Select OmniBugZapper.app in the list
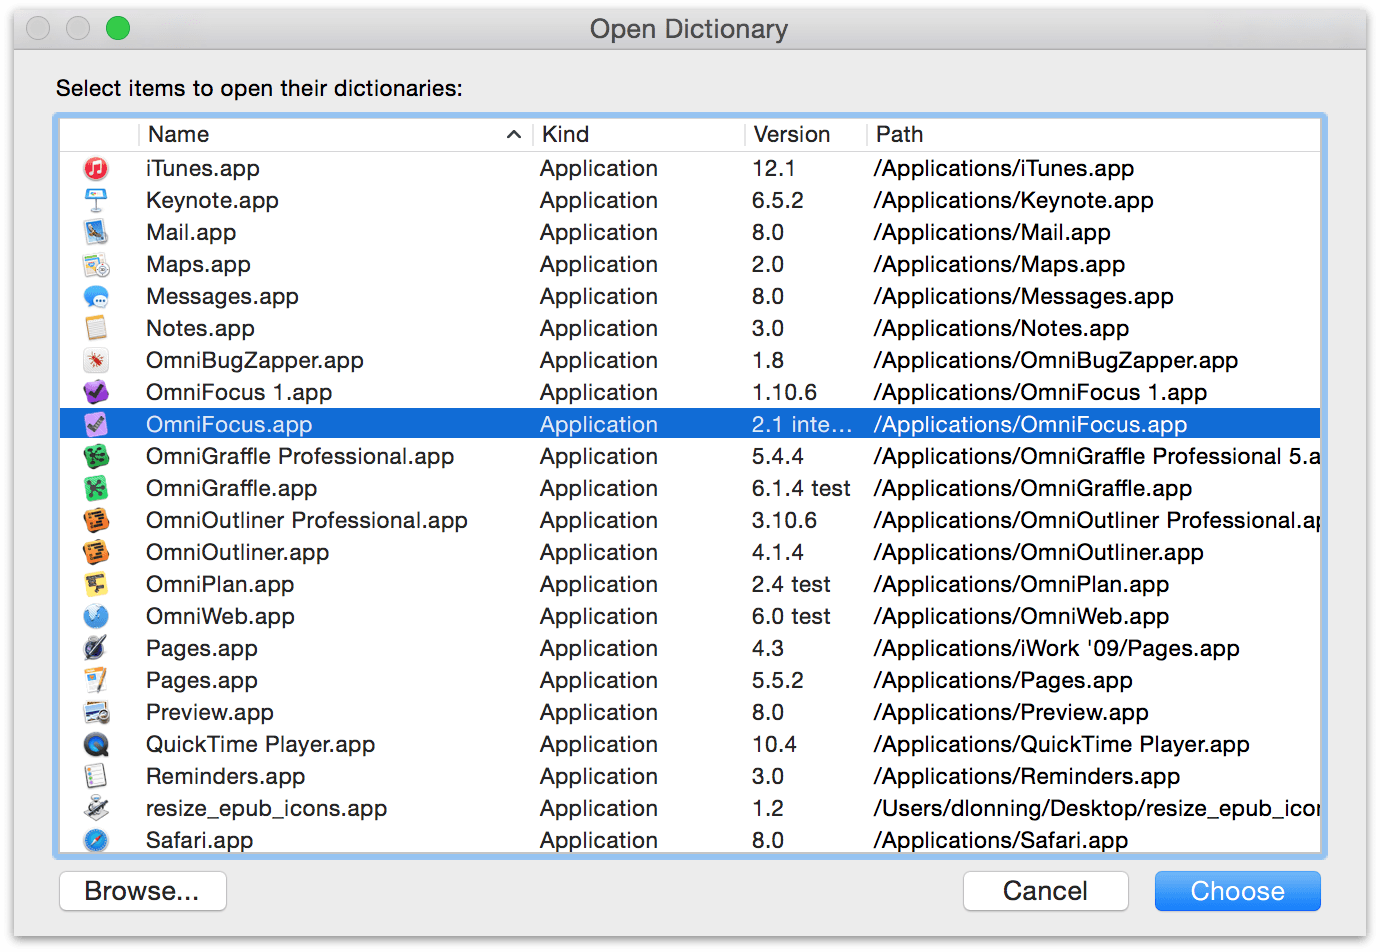Screen dimensions: 1380x952 (x=255, y=360)
